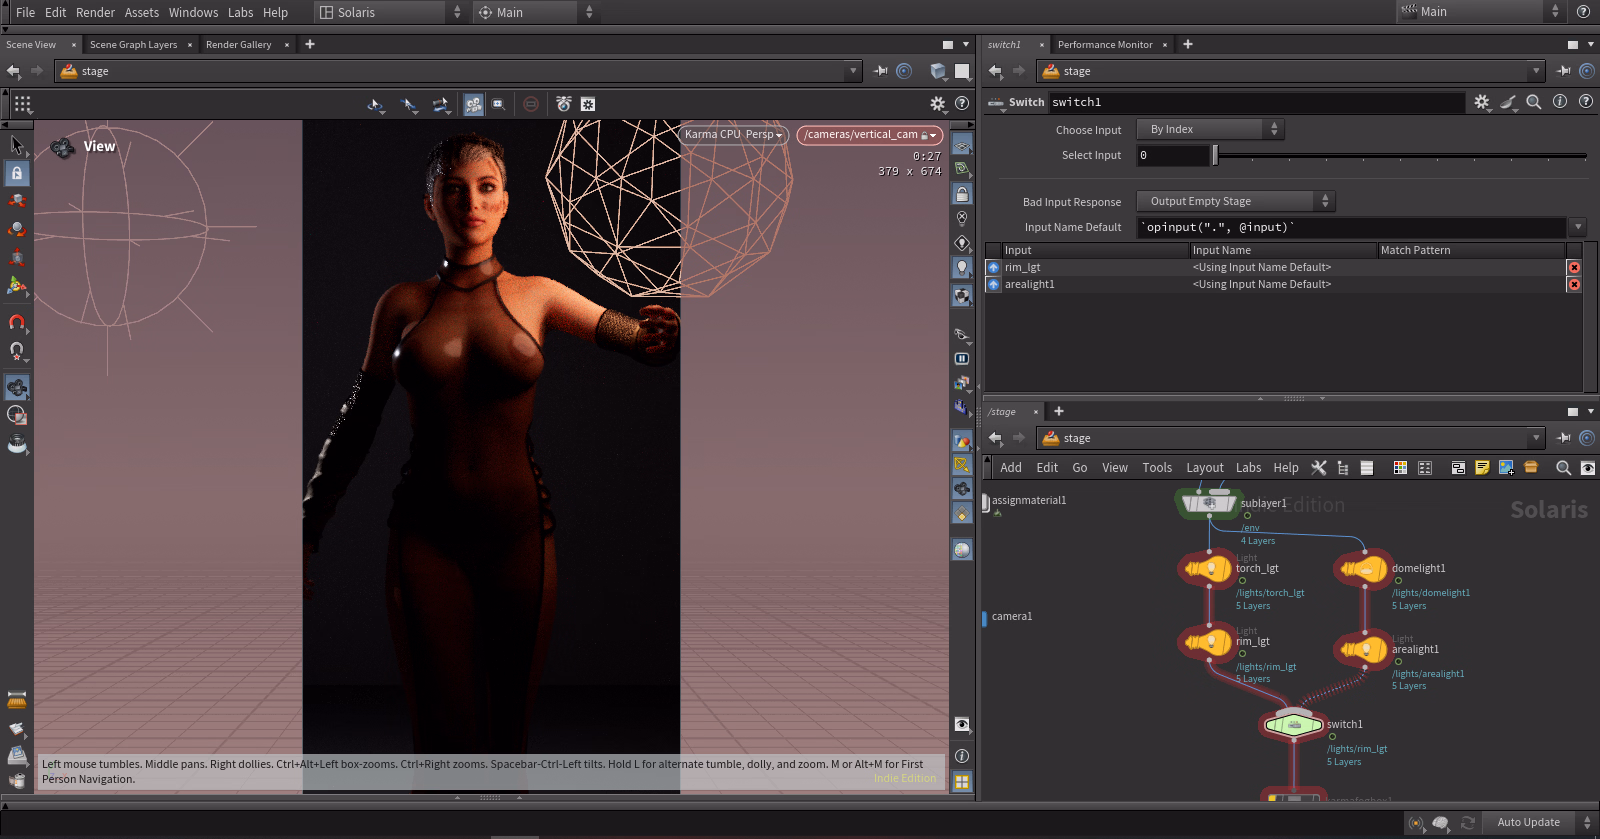Image resolution: width=1600 pixels, height=839 pixels.
Task: Toggle the camera lock icon in viewport sidebar
Action: (x=962, y=193)
